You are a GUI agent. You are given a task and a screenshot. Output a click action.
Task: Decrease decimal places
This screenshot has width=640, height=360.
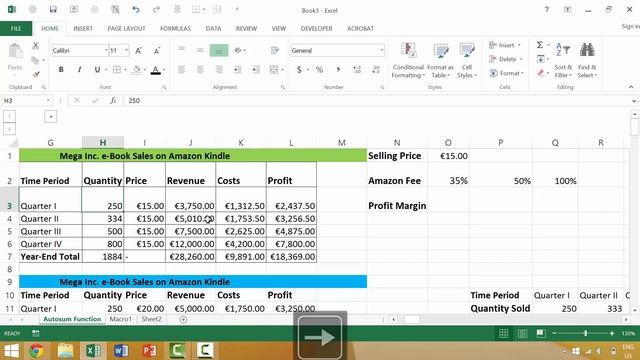(376, 70)
